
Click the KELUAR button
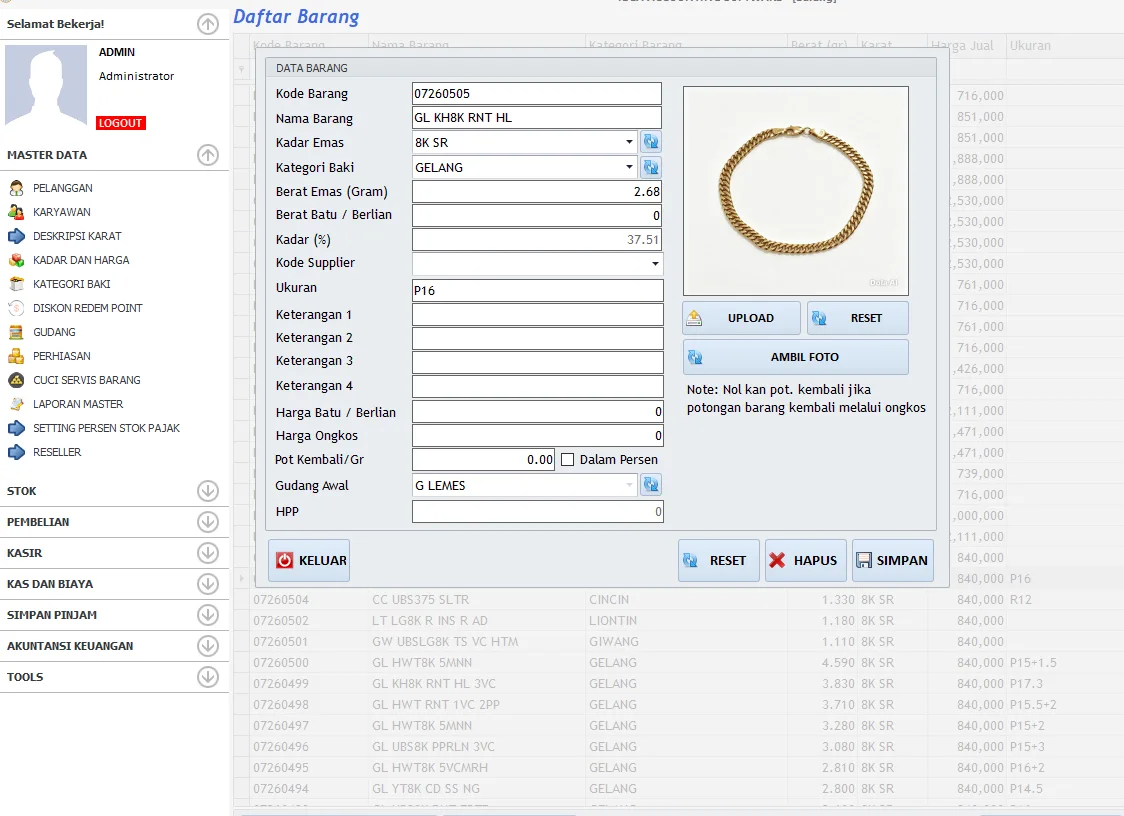[309, 561]
